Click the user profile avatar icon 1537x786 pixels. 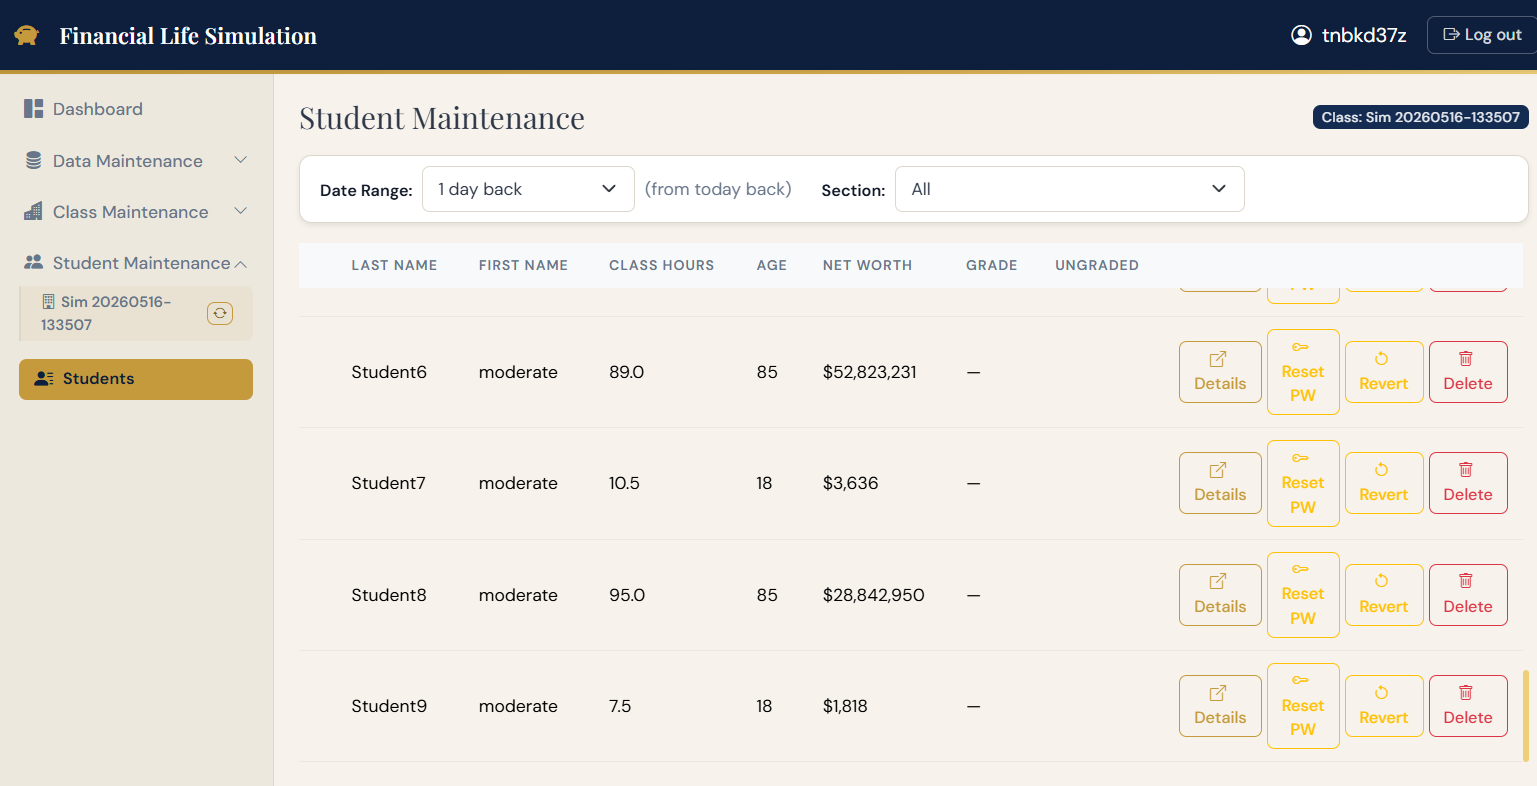[x=1301, y=35]
